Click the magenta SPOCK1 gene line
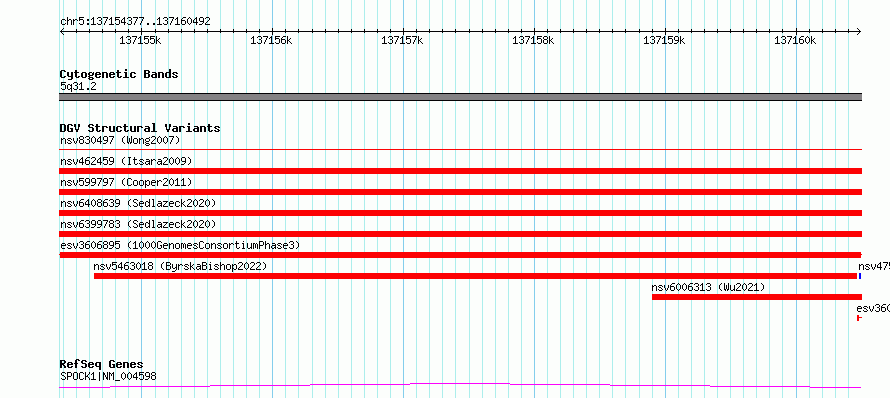 coord(460,386)
